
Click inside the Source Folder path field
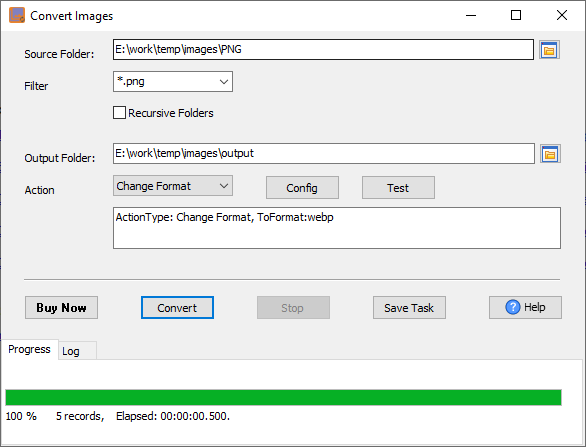323,49
